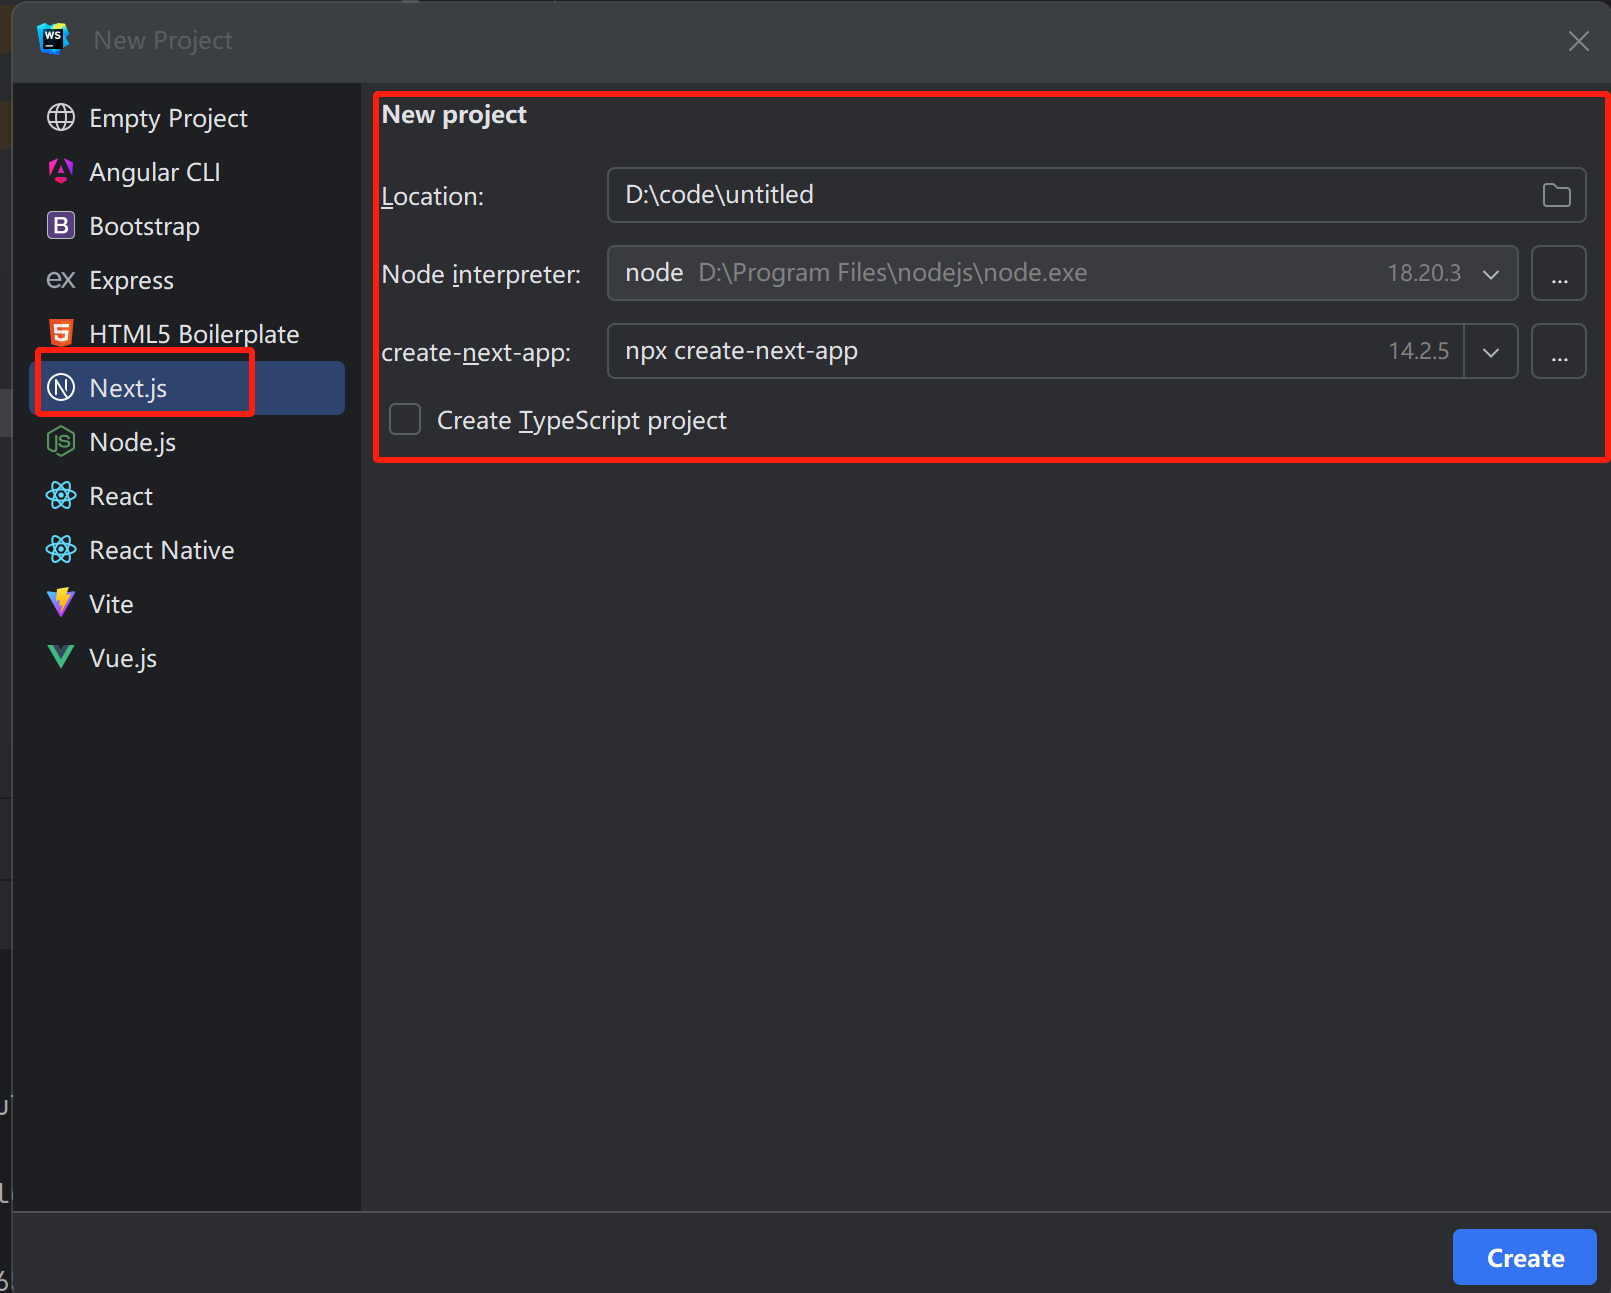This screenshot has width=1611, height=1293.
Task: Click the 18.20.3 node version text
Action: [1424, 273]
